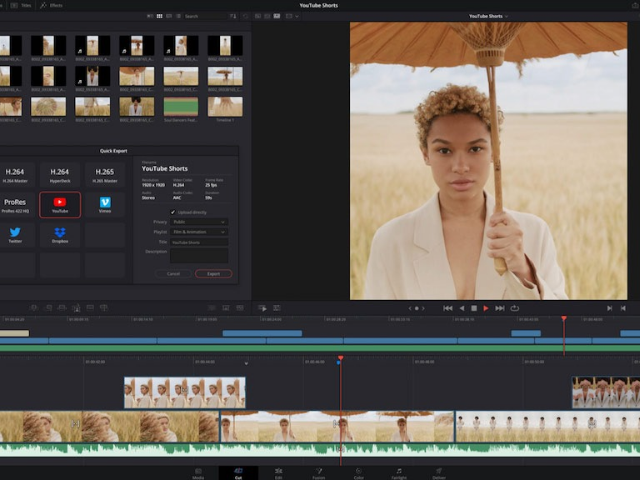Jump to the last frame
This screenshot has height=480, width=640.
point(500,308)
